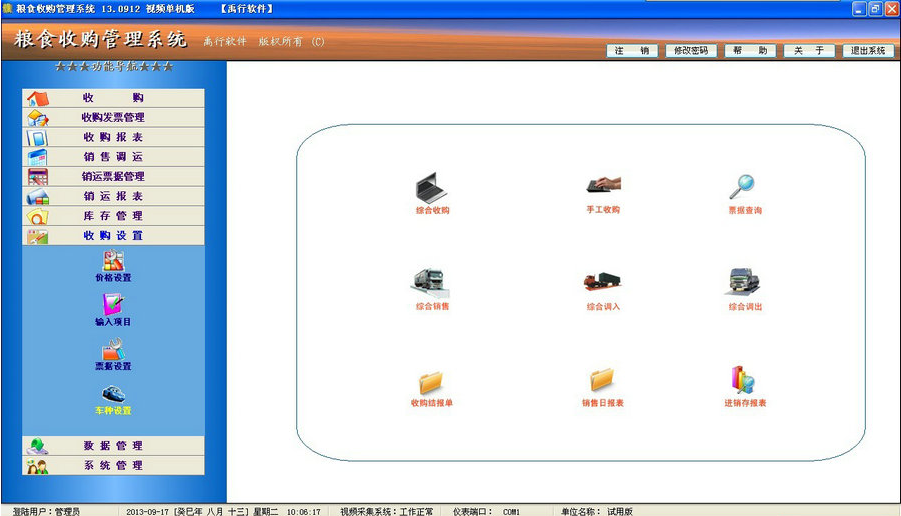
Task: Click 仪表端口 COM1 status entry
Action: click(486, 511)
